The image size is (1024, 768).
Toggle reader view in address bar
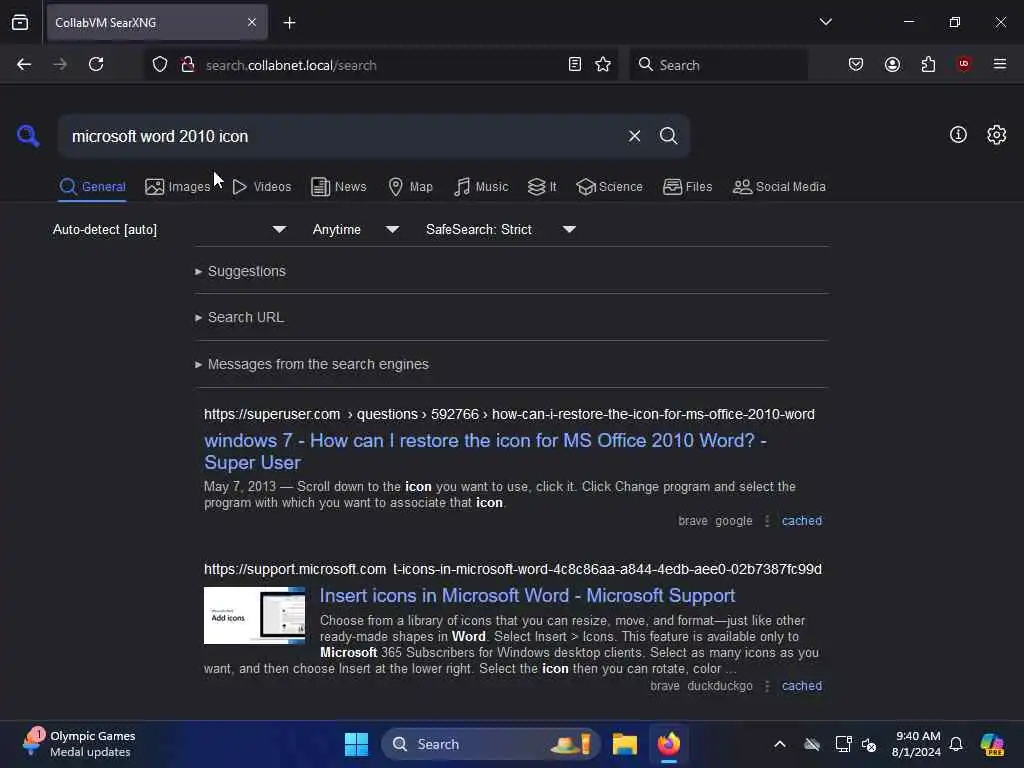(575, 64)
